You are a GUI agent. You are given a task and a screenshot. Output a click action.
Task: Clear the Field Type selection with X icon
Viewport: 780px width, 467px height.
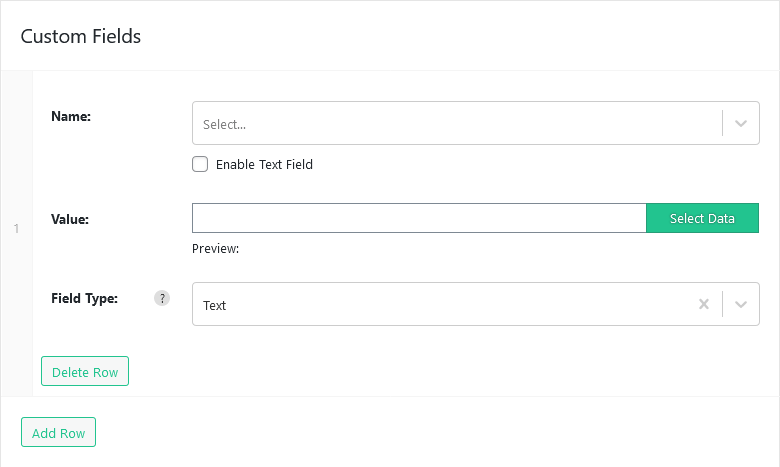coord(703,304)
